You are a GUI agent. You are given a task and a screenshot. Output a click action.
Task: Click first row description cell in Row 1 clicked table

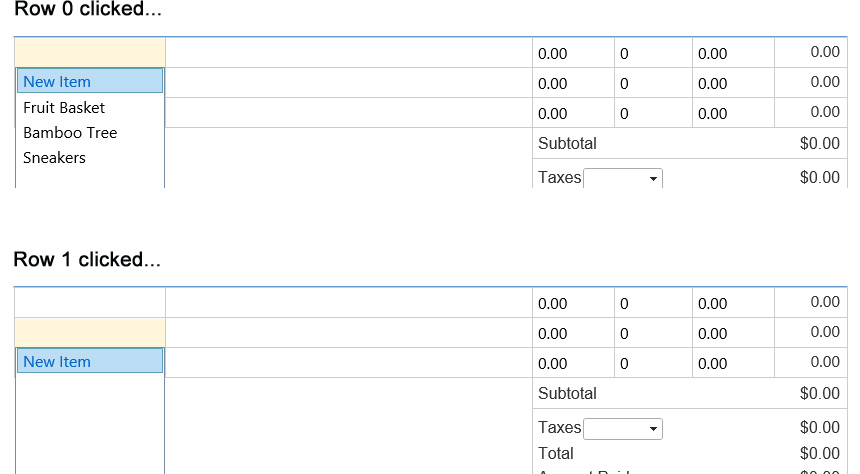(x=348, y=302)
